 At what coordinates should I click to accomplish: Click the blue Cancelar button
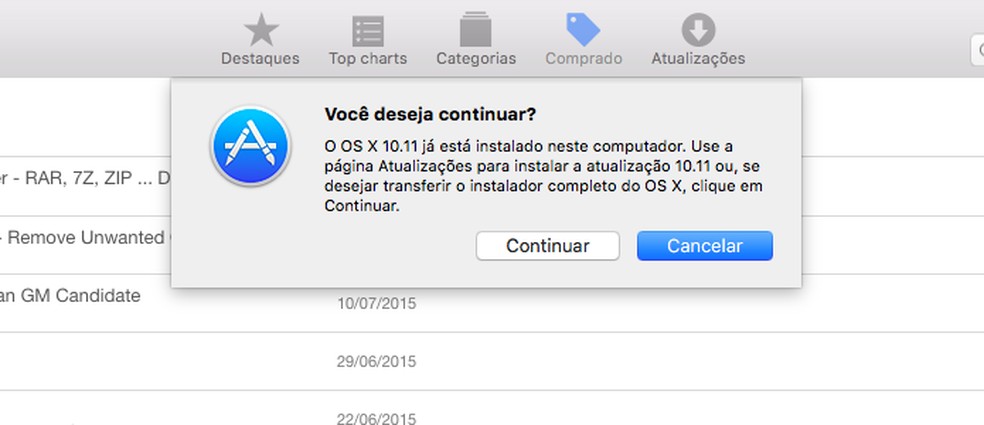705,246
